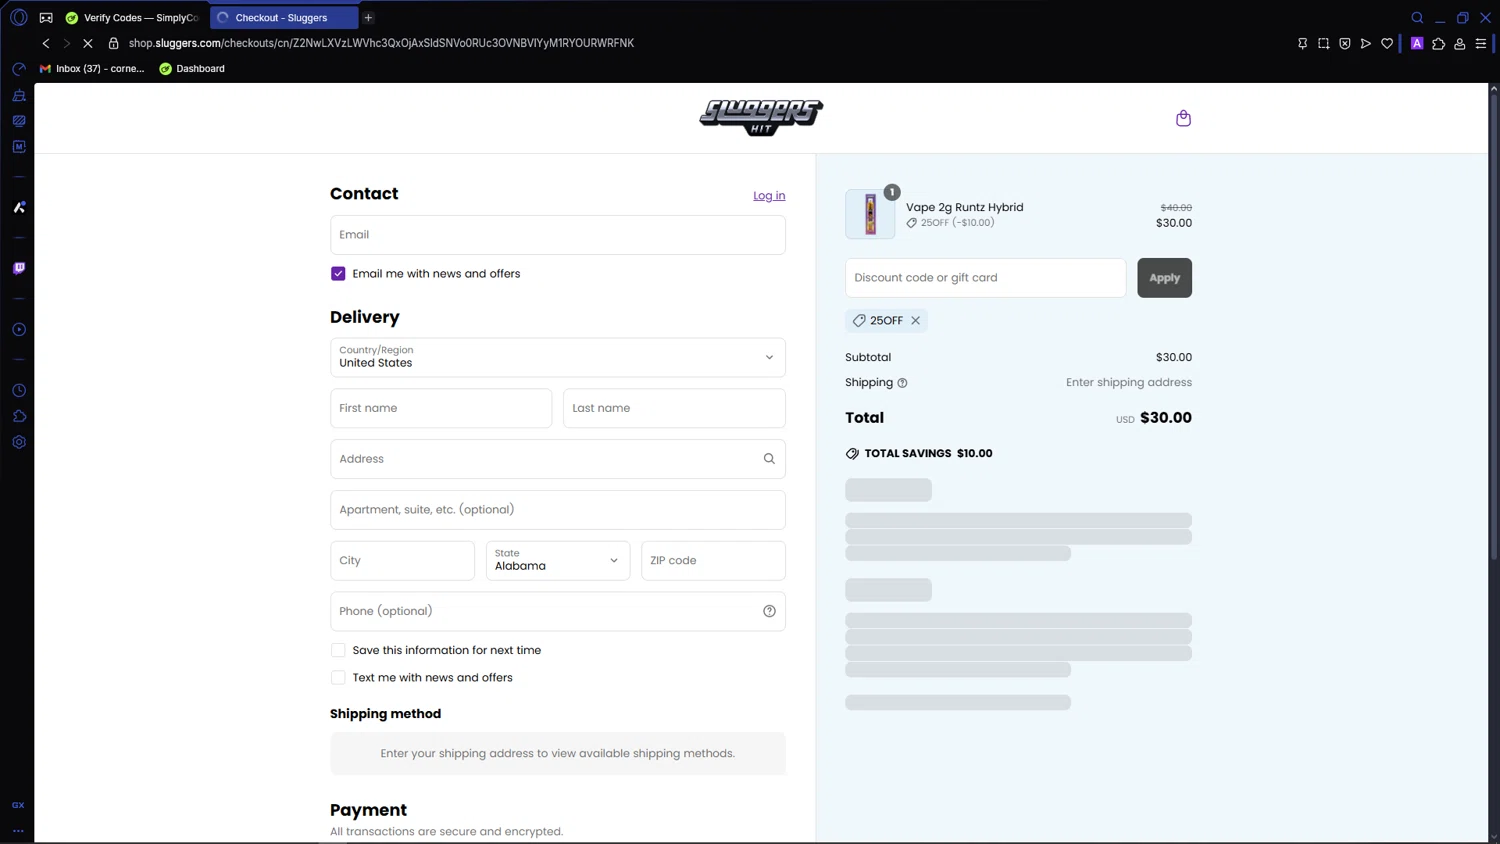Image resolution: width=1500 pixels, height=844 pixels.
Task: Open the three-dot sidebar setup menu
Action: tap(18, 830)
